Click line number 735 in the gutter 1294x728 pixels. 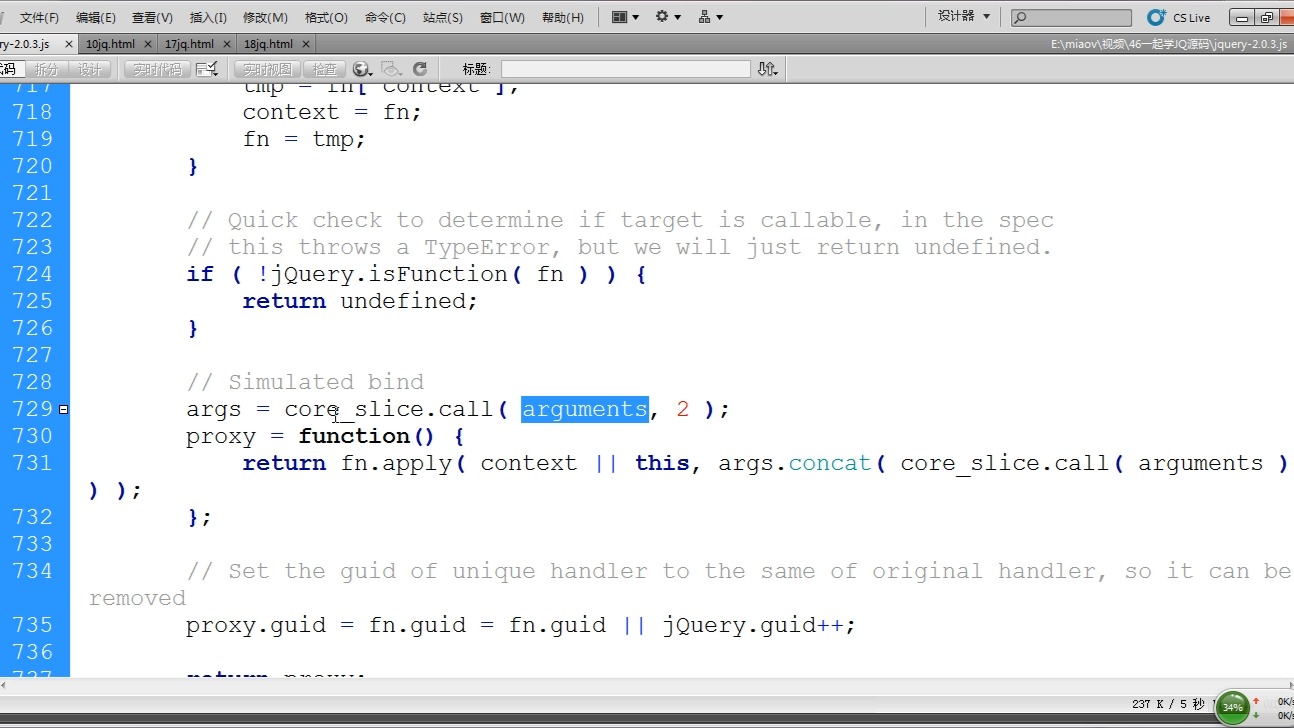pyautogui.click(x=32, y=625)
